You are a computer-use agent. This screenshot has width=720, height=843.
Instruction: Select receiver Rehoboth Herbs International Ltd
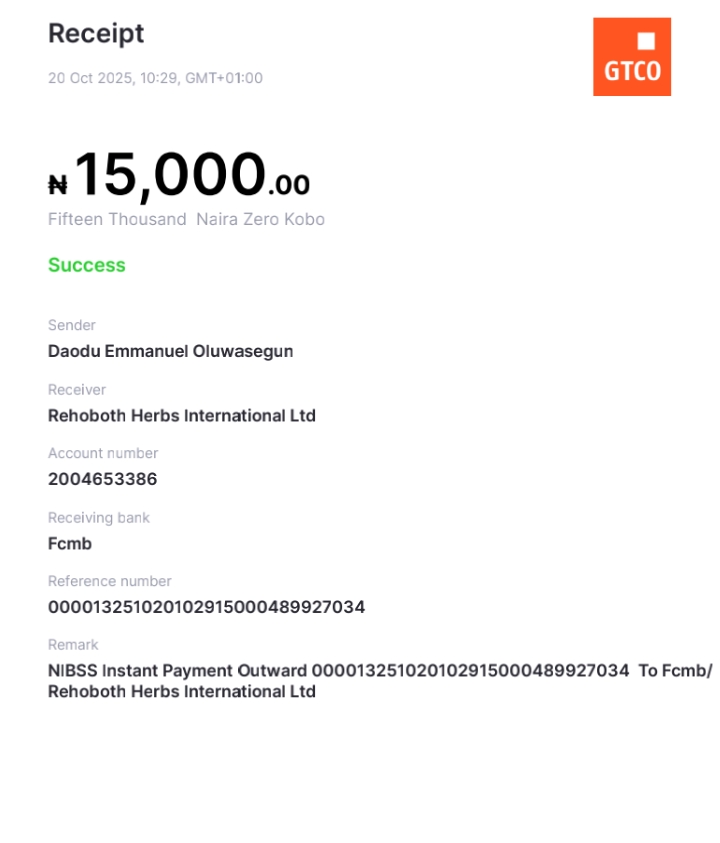click(182, 415)
